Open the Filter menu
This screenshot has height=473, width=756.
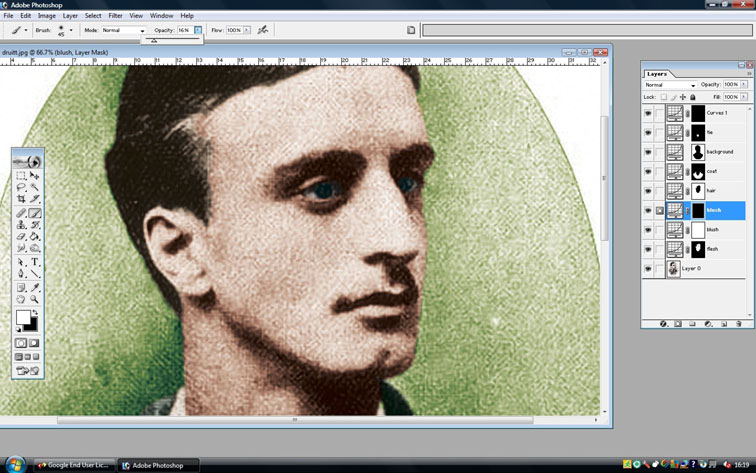point(116,16)
